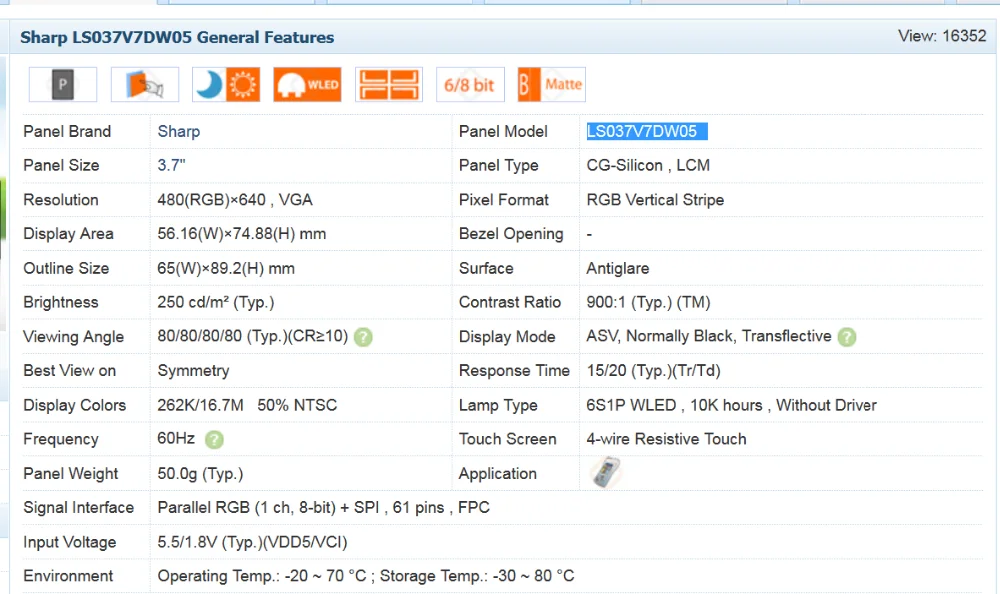This screenshot has width=1000, height=594.
Task: Click highlighted panel model LS037V7DW05
Action: click(x=647, y=131)
